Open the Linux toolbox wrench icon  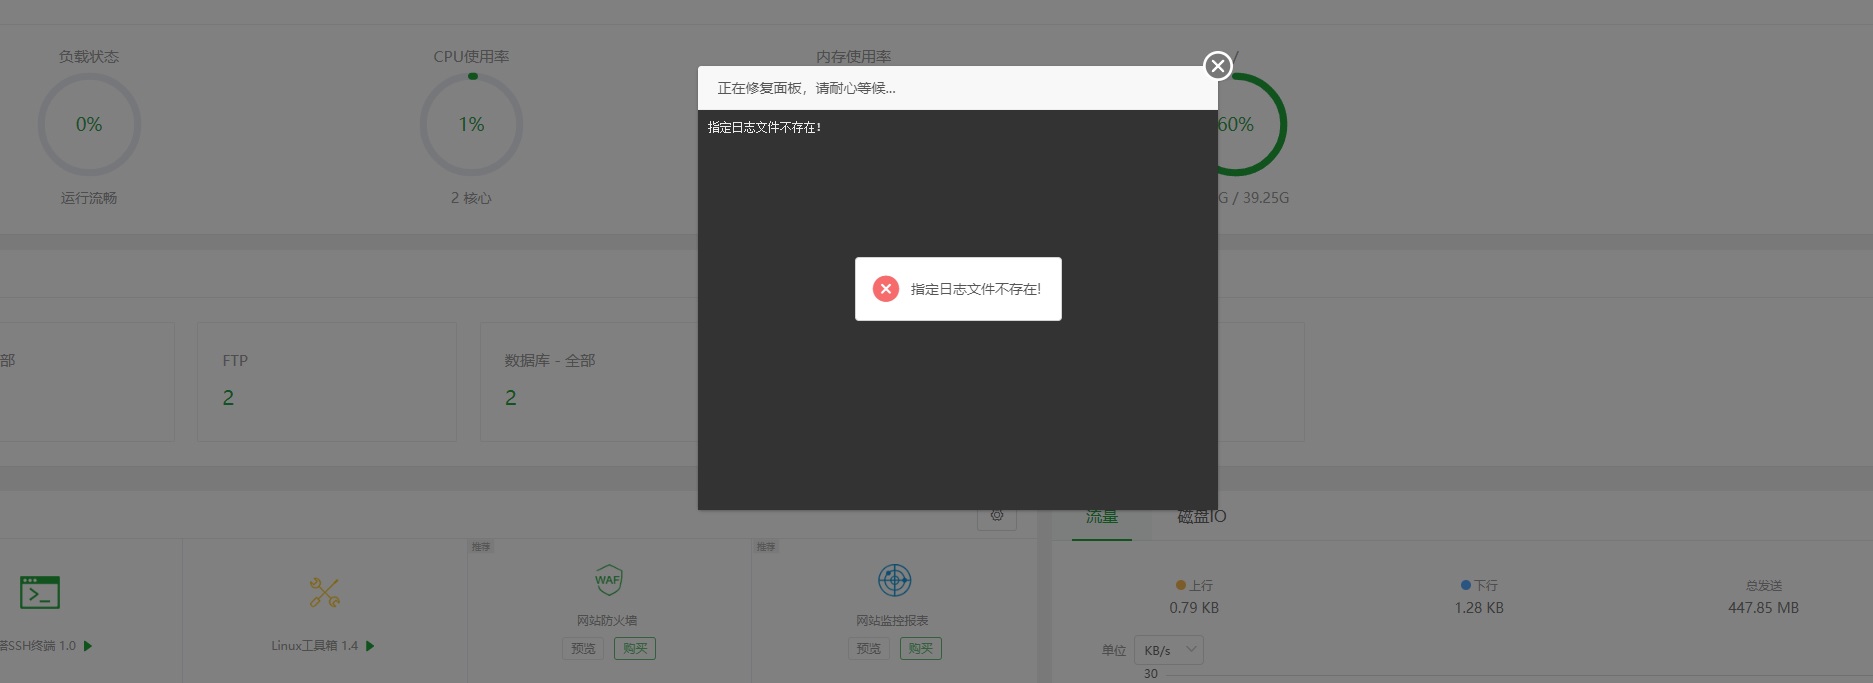[325, 592]
